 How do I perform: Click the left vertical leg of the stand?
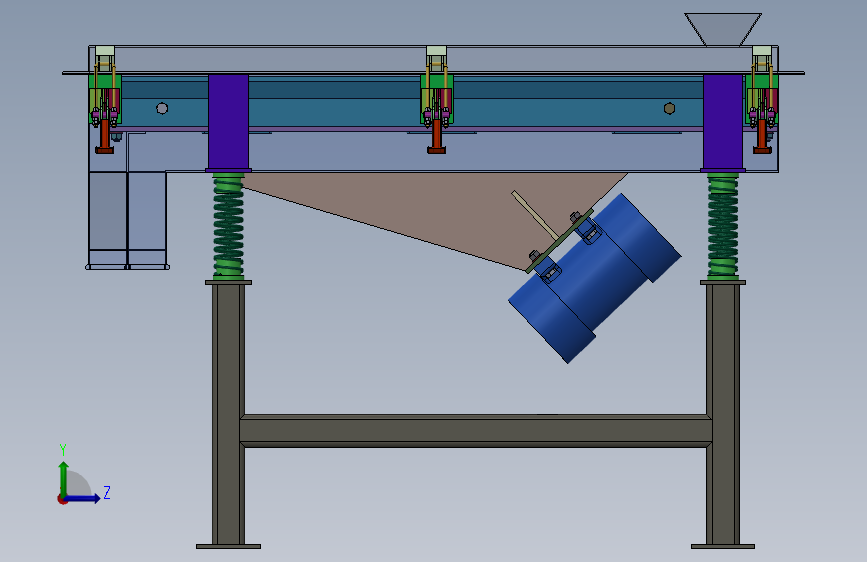pos(228,413)
